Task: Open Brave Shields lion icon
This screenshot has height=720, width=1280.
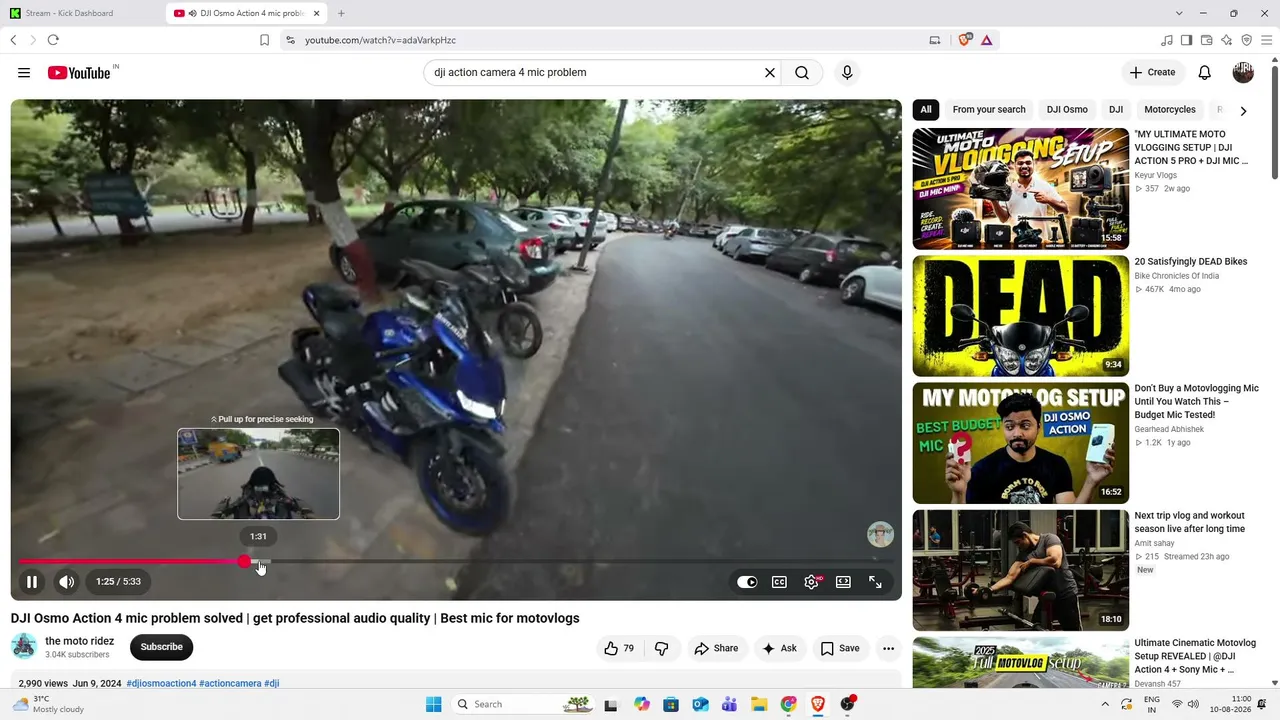Action: [965, 40]
